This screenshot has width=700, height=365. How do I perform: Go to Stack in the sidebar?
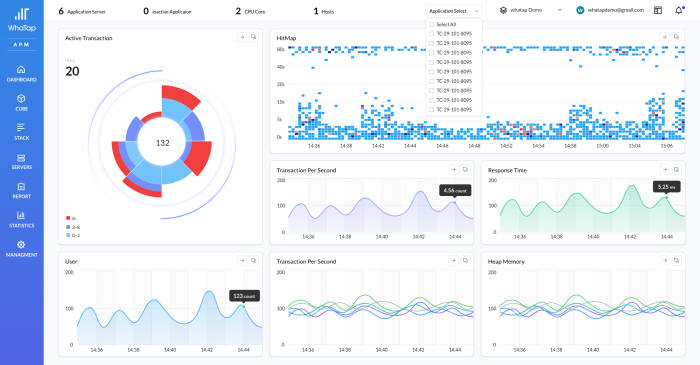click(21, 132)
